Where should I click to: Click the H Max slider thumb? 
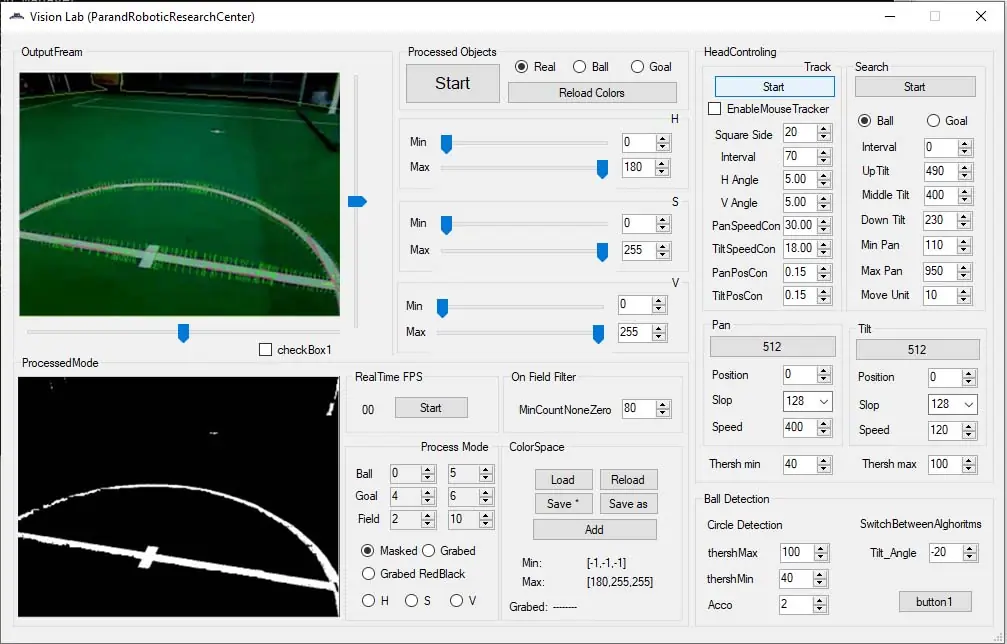coord(602,169)
